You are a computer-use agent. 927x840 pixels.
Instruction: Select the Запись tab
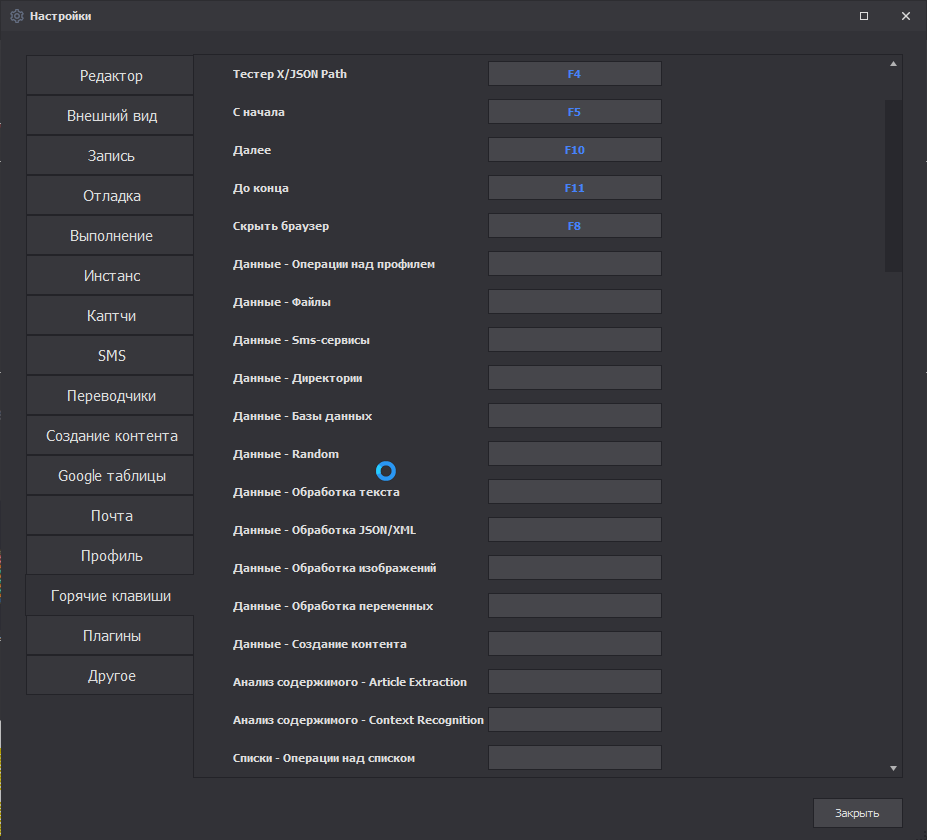pos(110,155)
